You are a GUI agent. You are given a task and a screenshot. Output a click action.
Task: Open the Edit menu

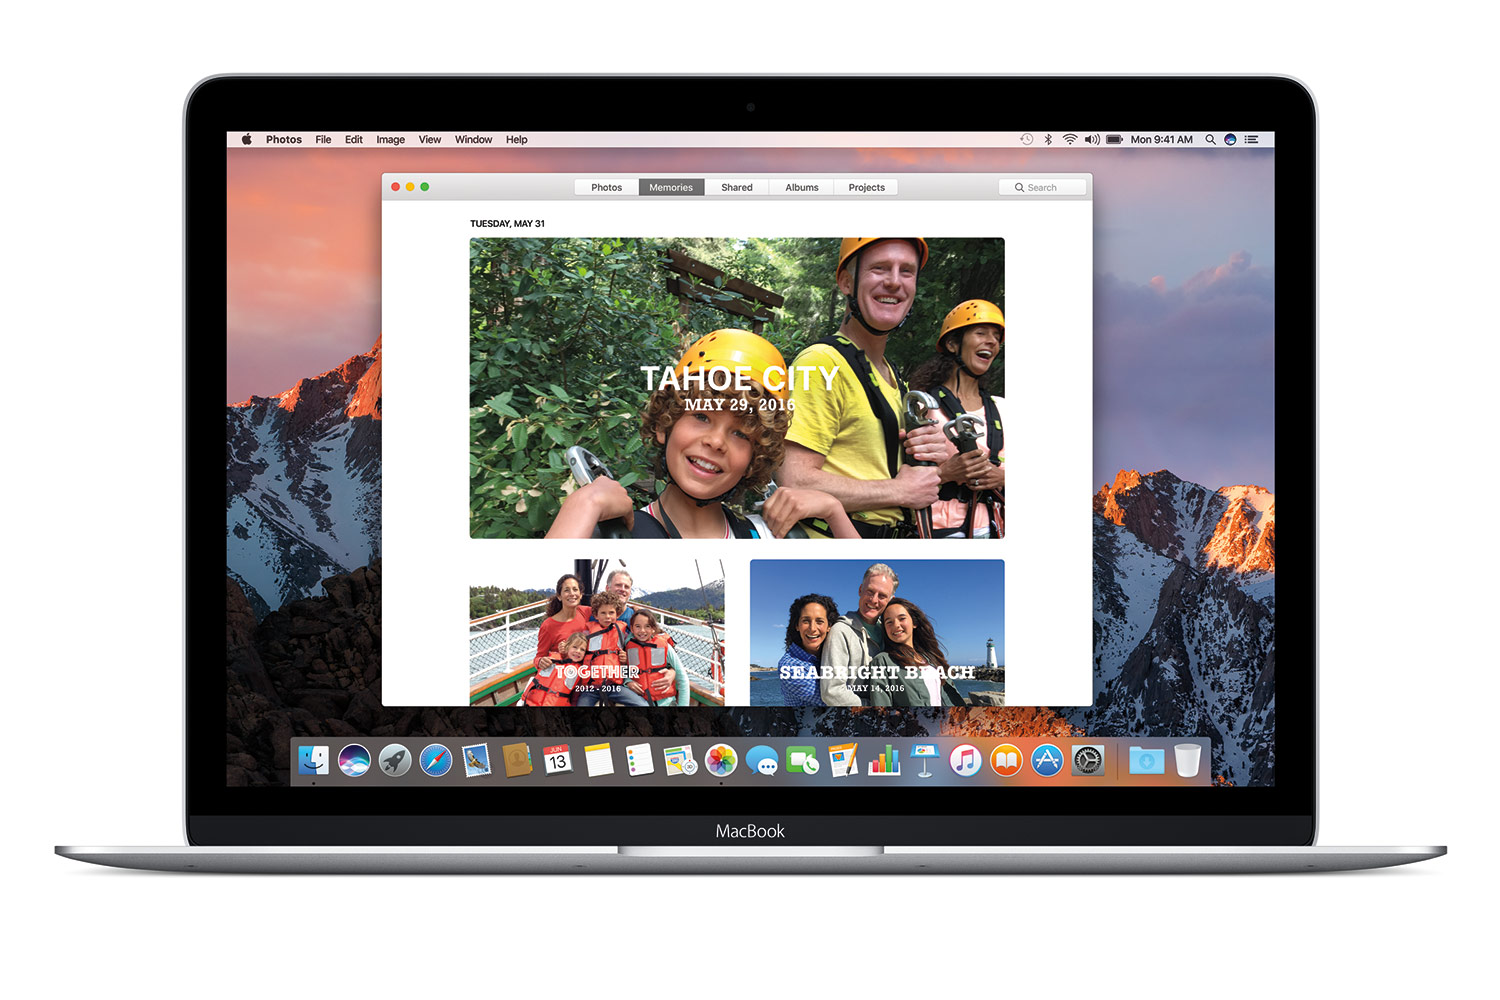[354, 140]
